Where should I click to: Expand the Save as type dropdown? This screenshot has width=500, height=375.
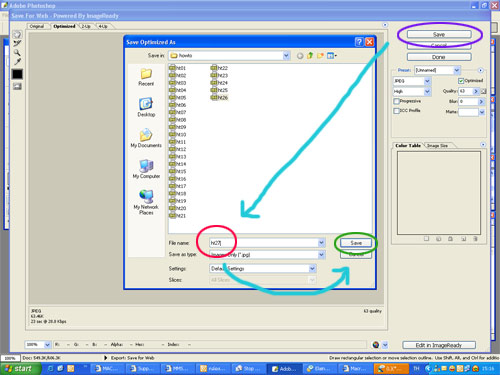321,255
